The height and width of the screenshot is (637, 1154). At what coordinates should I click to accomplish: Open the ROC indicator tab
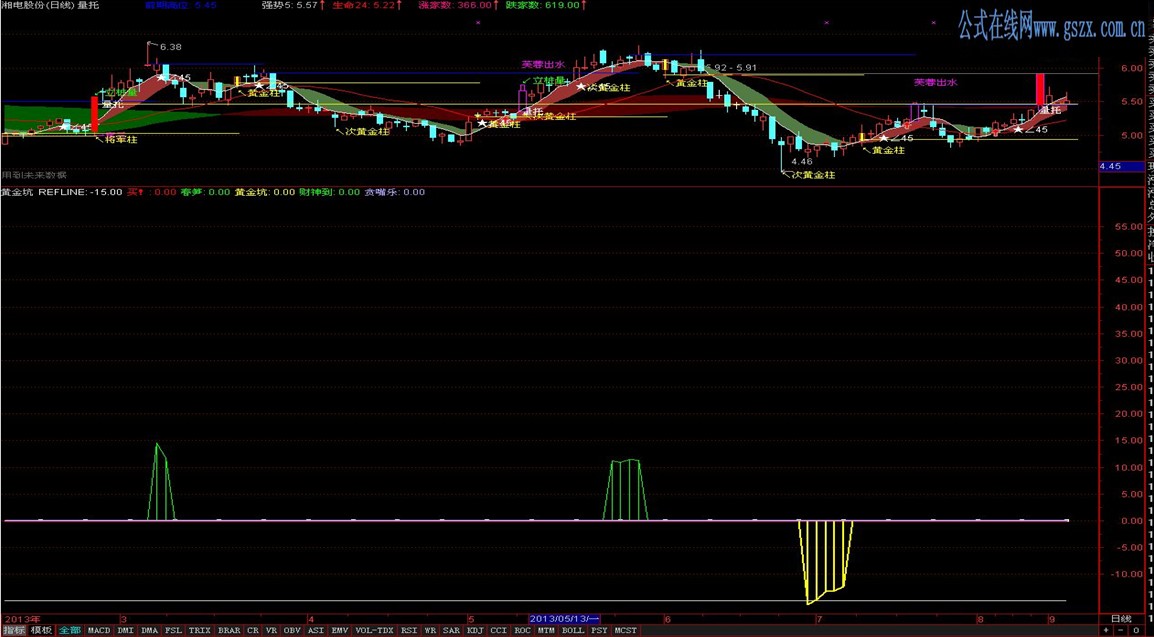click(523, 630)
